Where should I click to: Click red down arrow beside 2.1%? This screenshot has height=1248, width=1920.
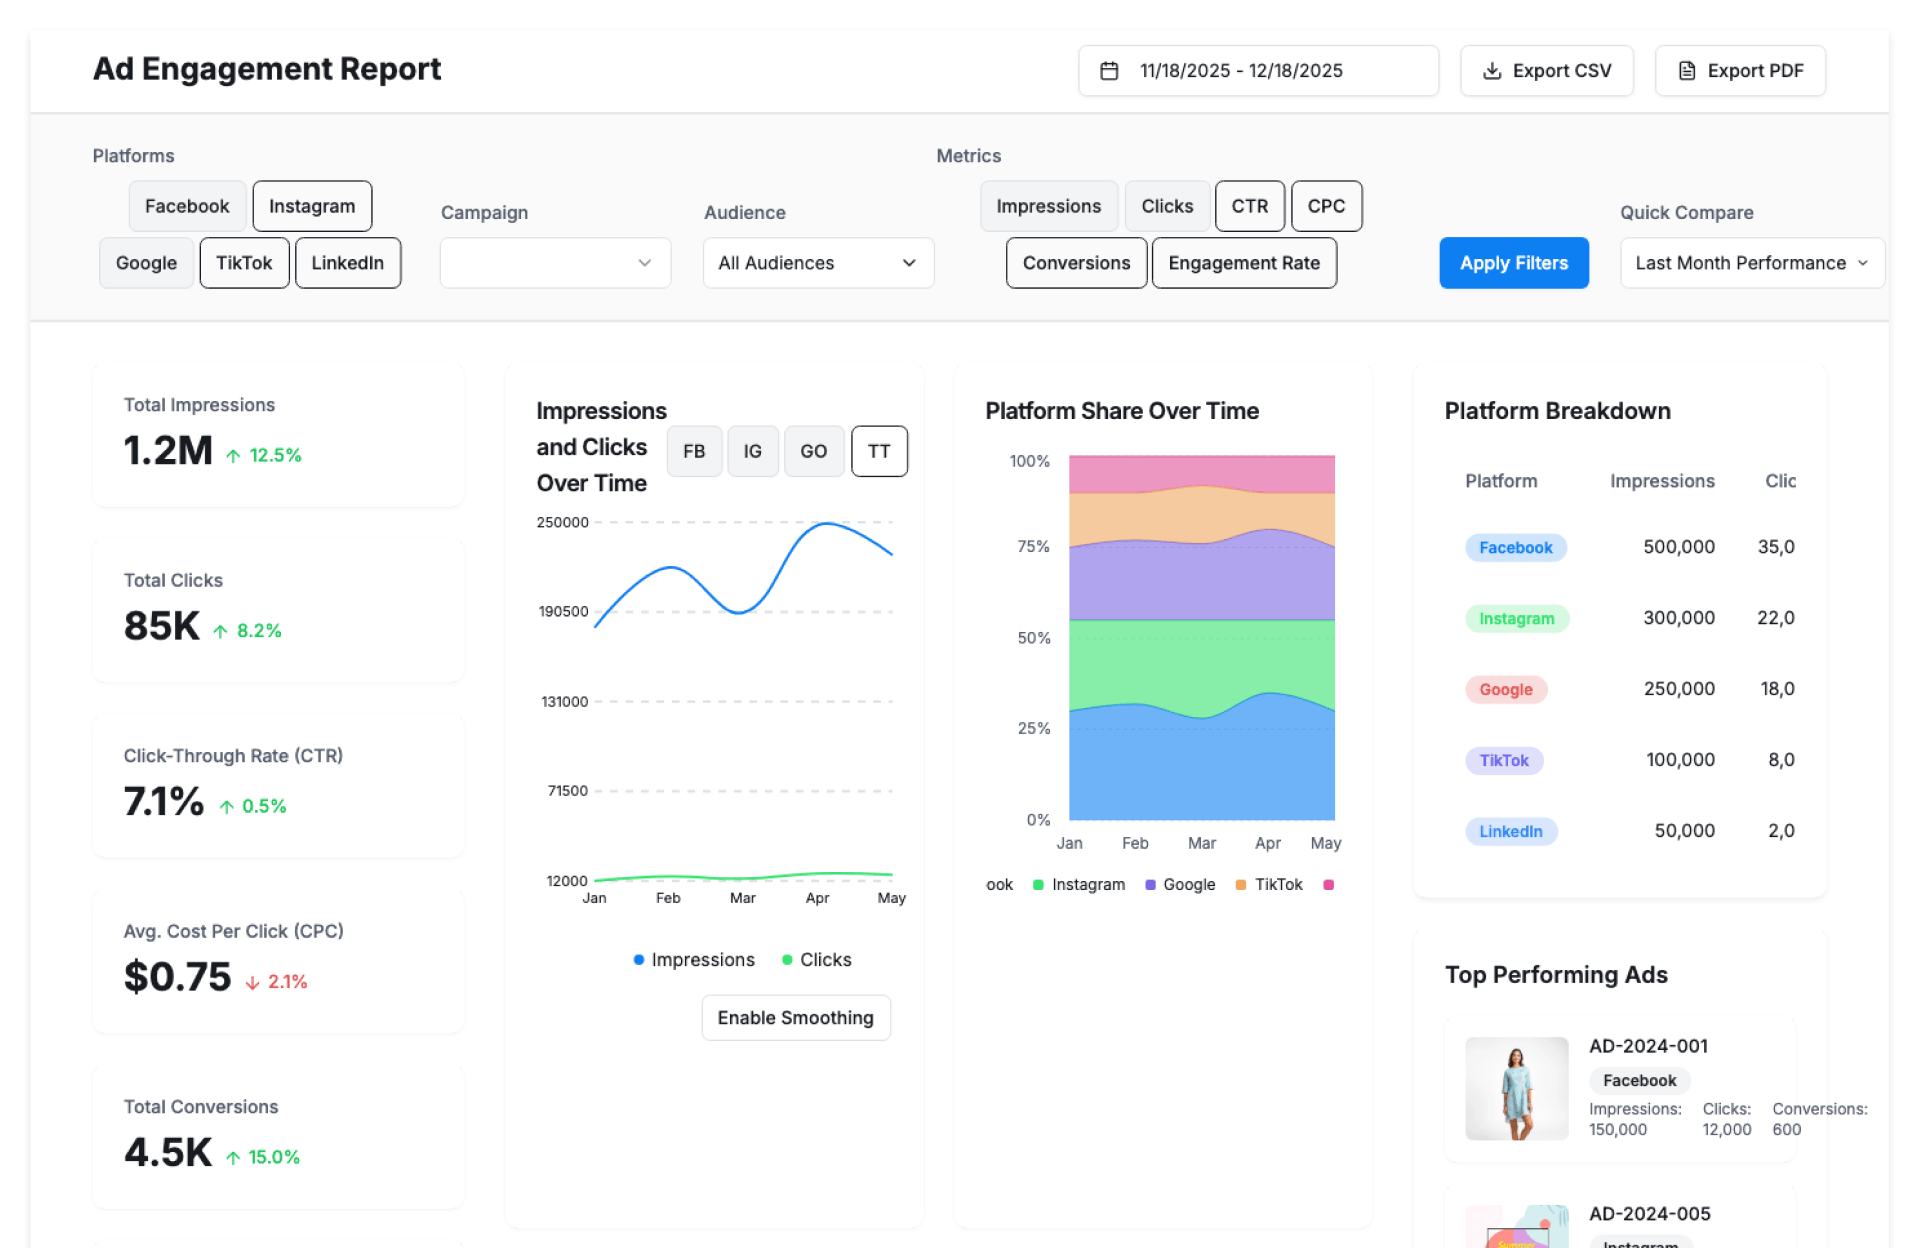pos(252,983)
